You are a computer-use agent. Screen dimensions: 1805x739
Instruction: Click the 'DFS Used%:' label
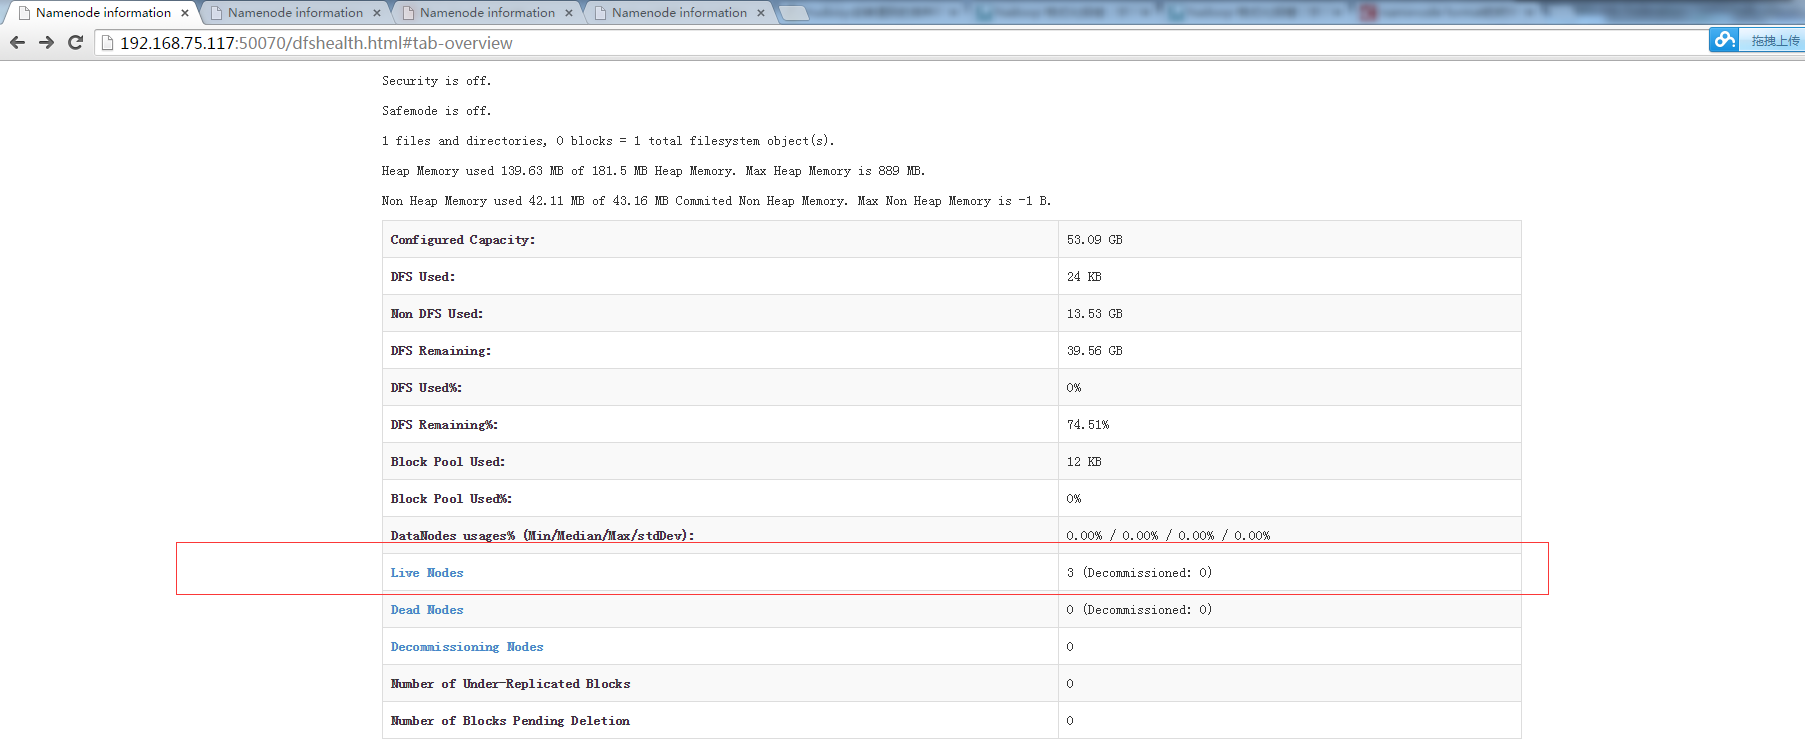[x=426, y=388]
